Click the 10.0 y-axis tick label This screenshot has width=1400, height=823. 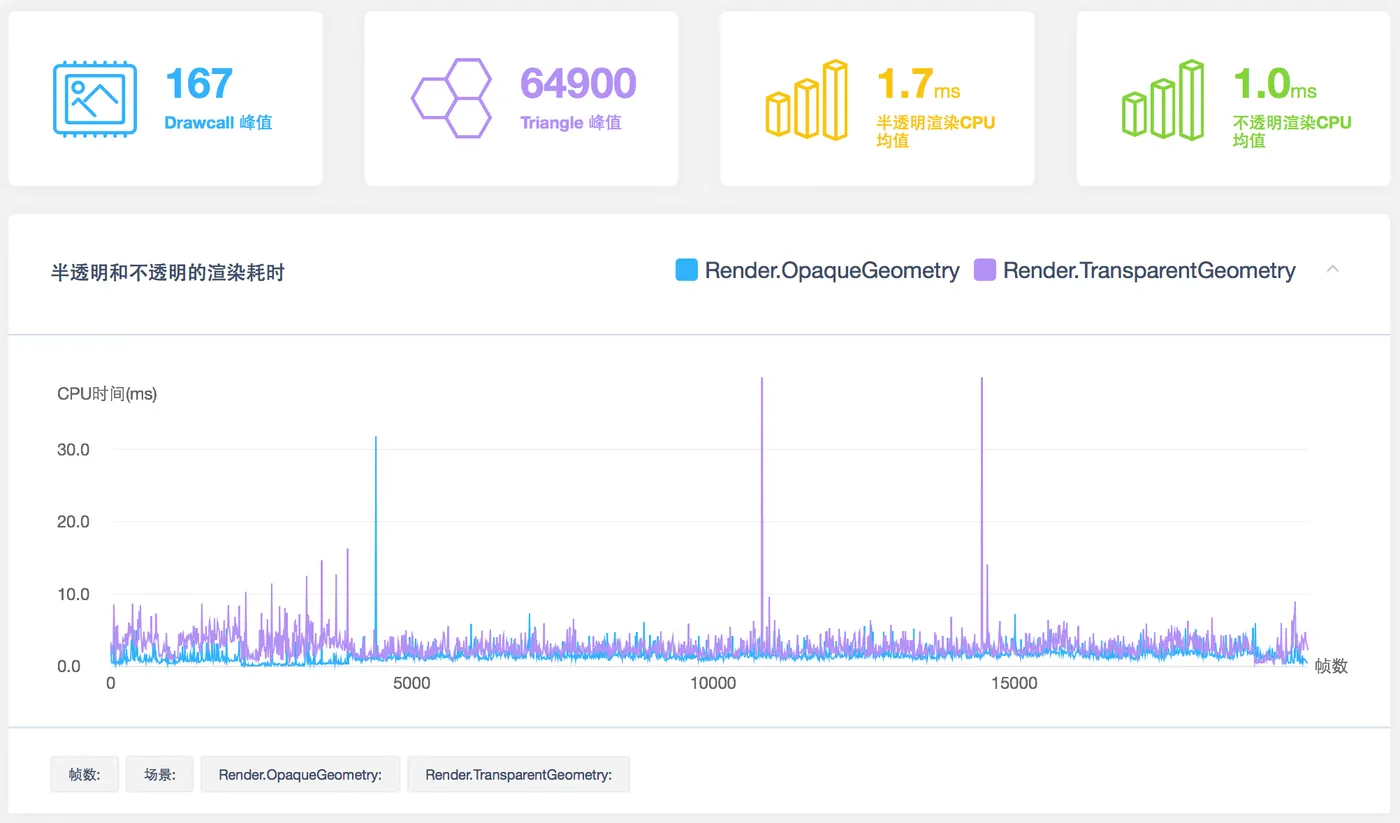point(73,594)
